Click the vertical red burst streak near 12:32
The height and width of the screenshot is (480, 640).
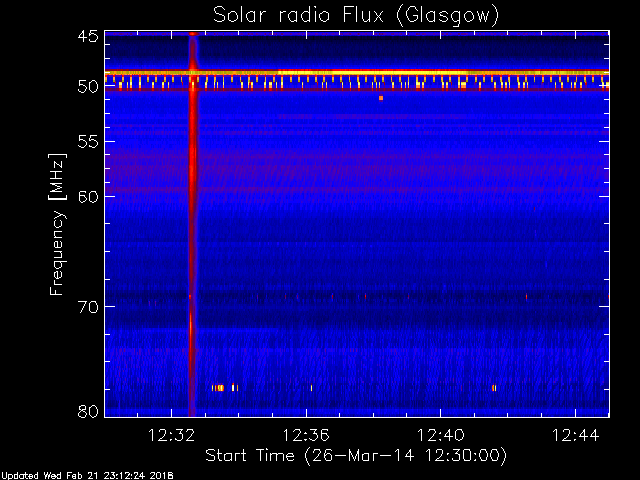(192, 224)
